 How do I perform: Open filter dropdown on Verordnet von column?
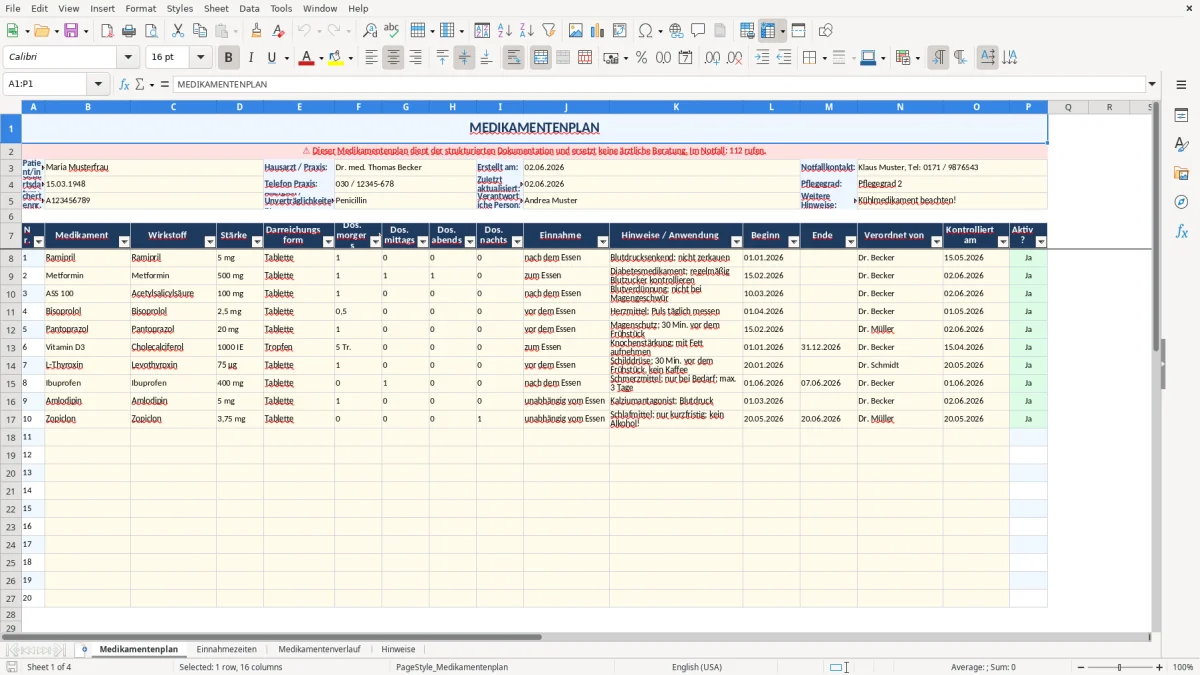pyautogui.click(x=936, y=242)
